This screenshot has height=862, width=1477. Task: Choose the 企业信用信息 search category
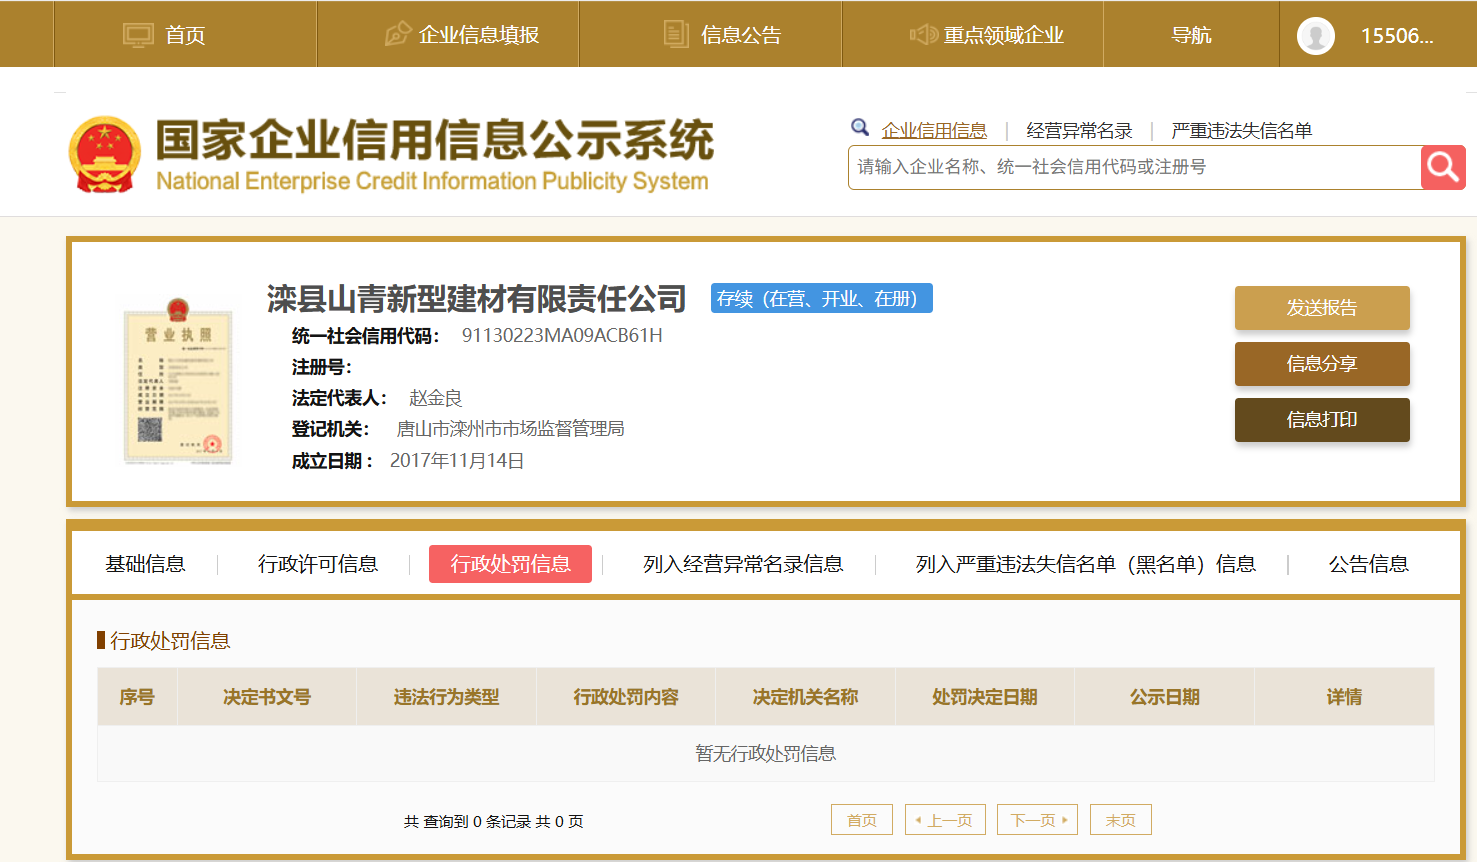[934, 131]
